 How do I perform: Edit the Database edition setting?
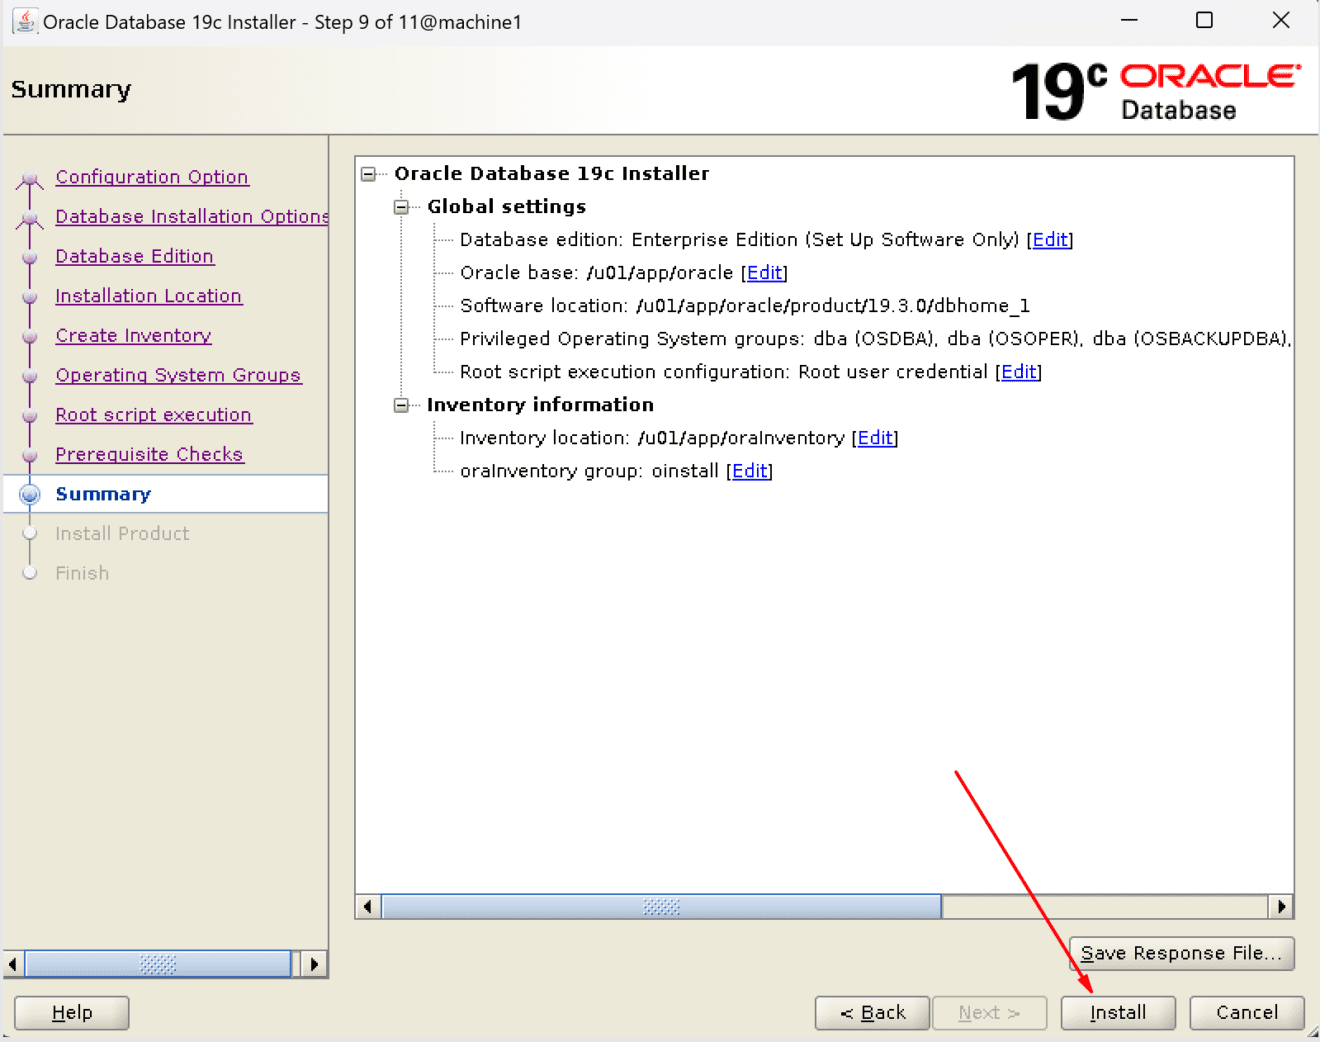1049,239
